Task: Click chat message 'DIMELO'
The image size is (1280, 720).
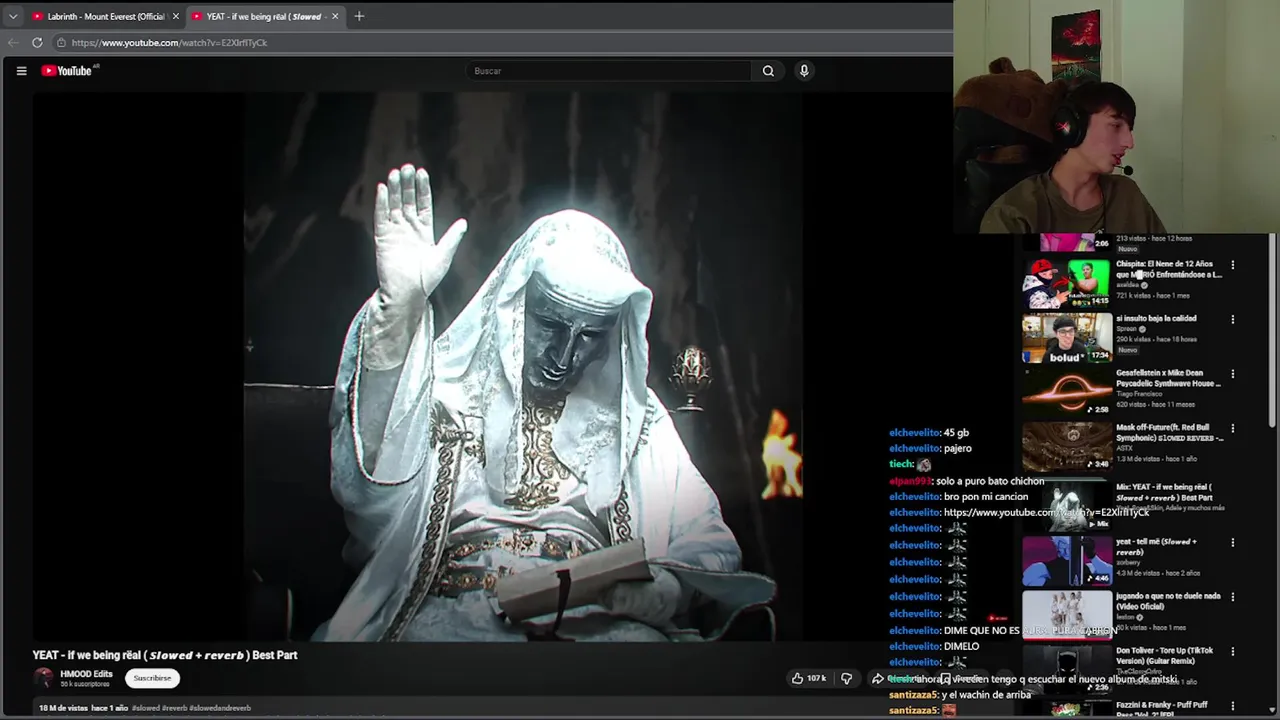Action: pos(961,647)
